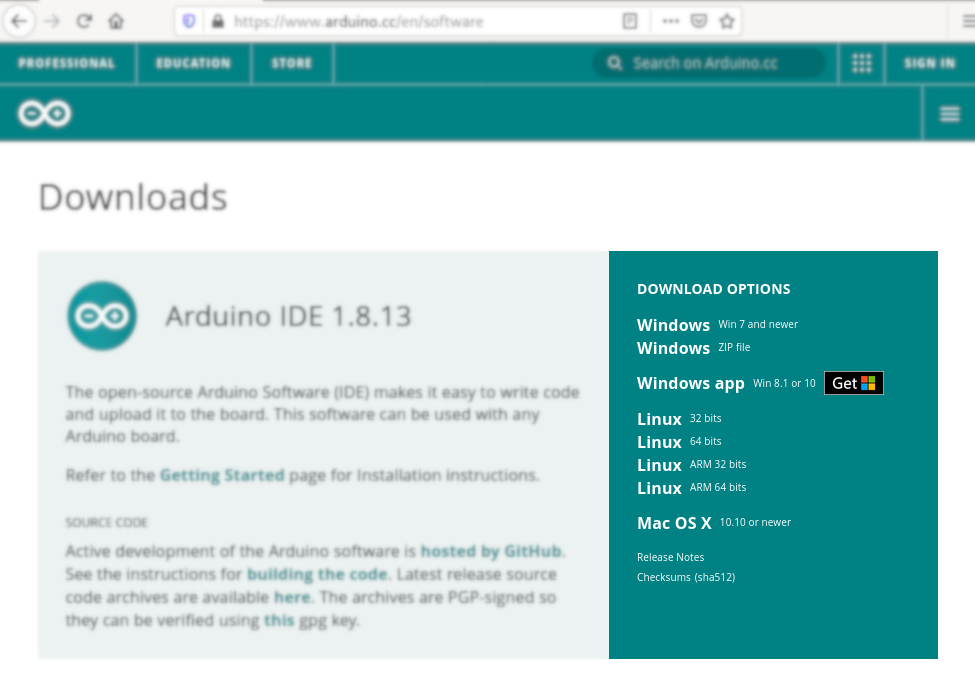This screenshot has width=975, height=679.
Task: Open the tracking protection shield icon
Action: [x=189, y=21]
